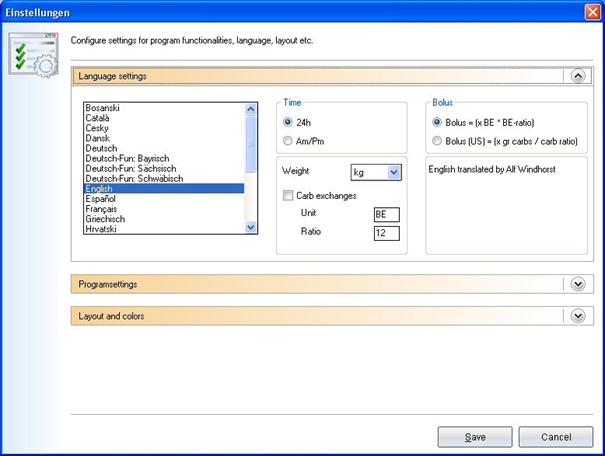Image resolution: width=605 pixels, height=456 pixels.
Task: Open the Weight unit dropdown
Action: click(x=393, y=172)
